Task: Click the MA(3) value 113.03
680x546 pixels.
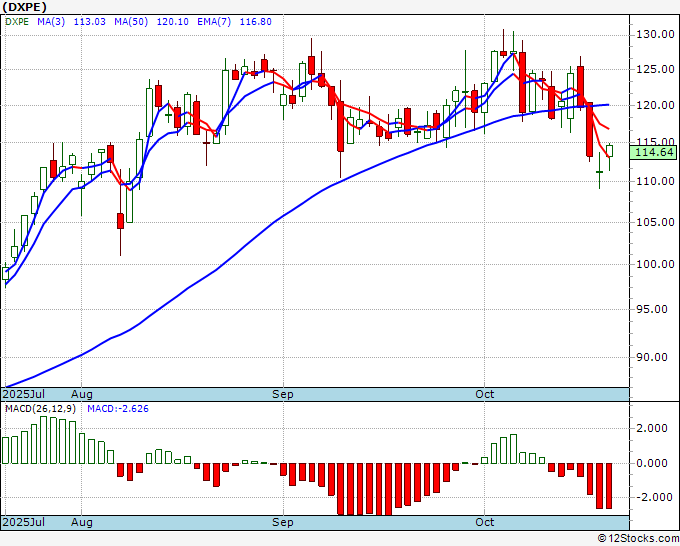Action: coord(89,21)
